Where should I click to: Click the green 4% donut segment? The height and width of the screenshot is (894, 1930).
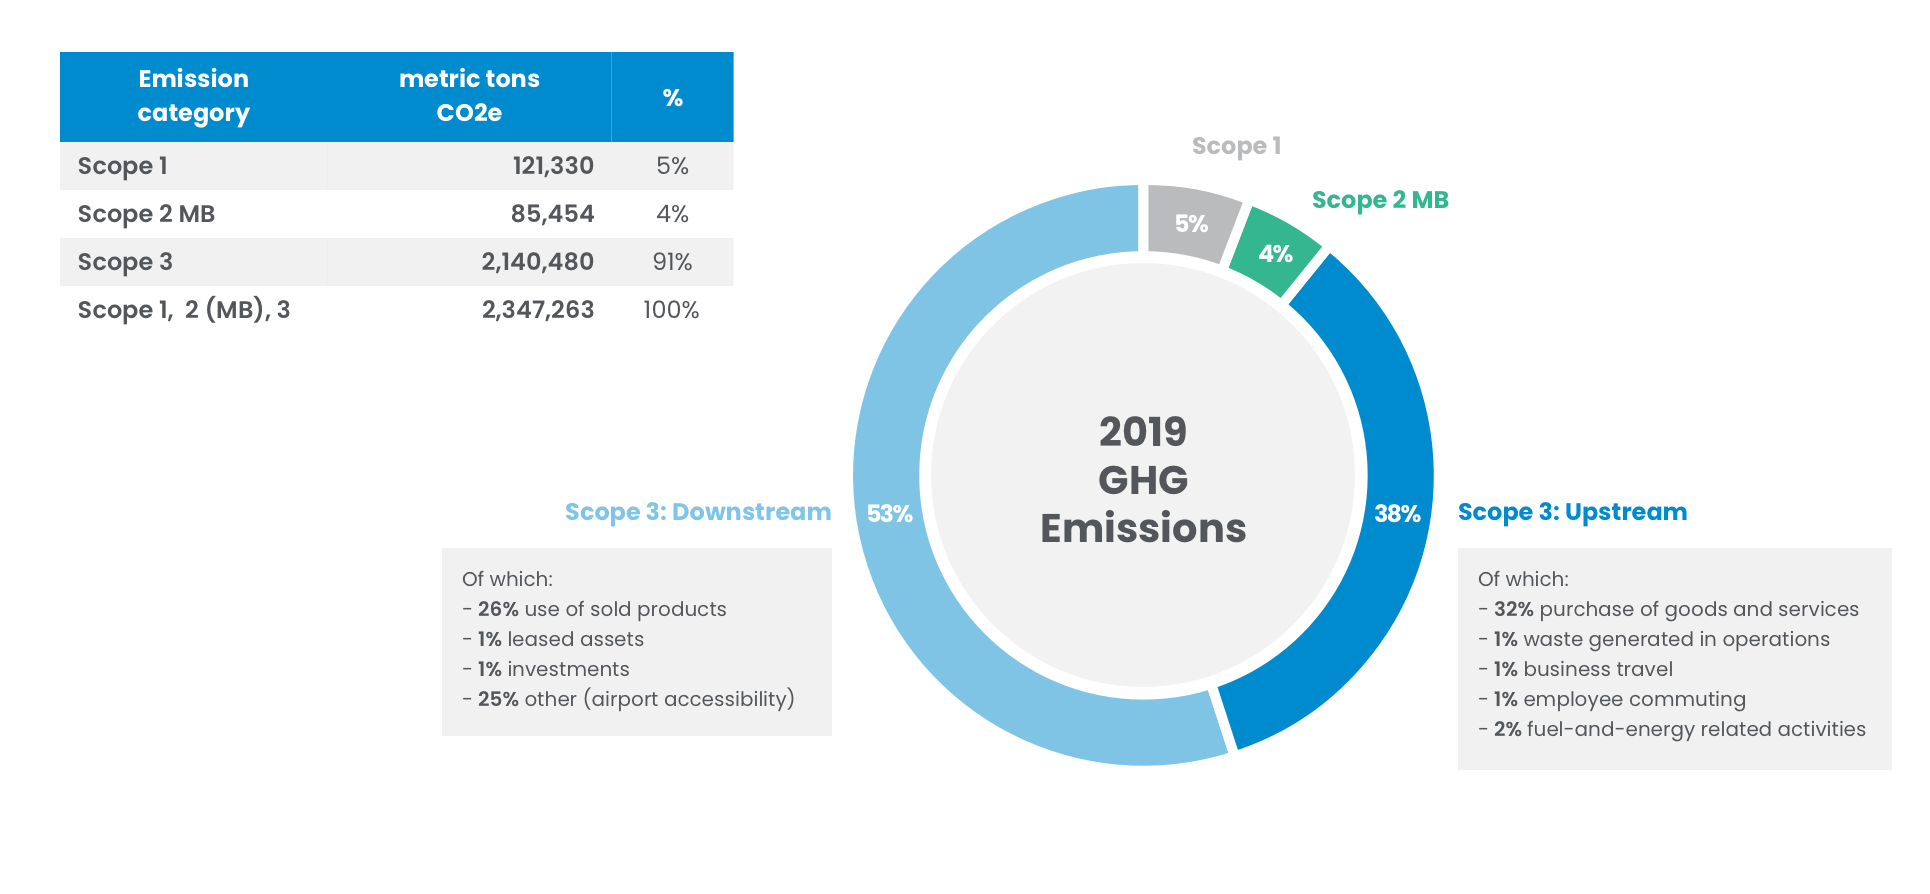[x=1276, y=254]
